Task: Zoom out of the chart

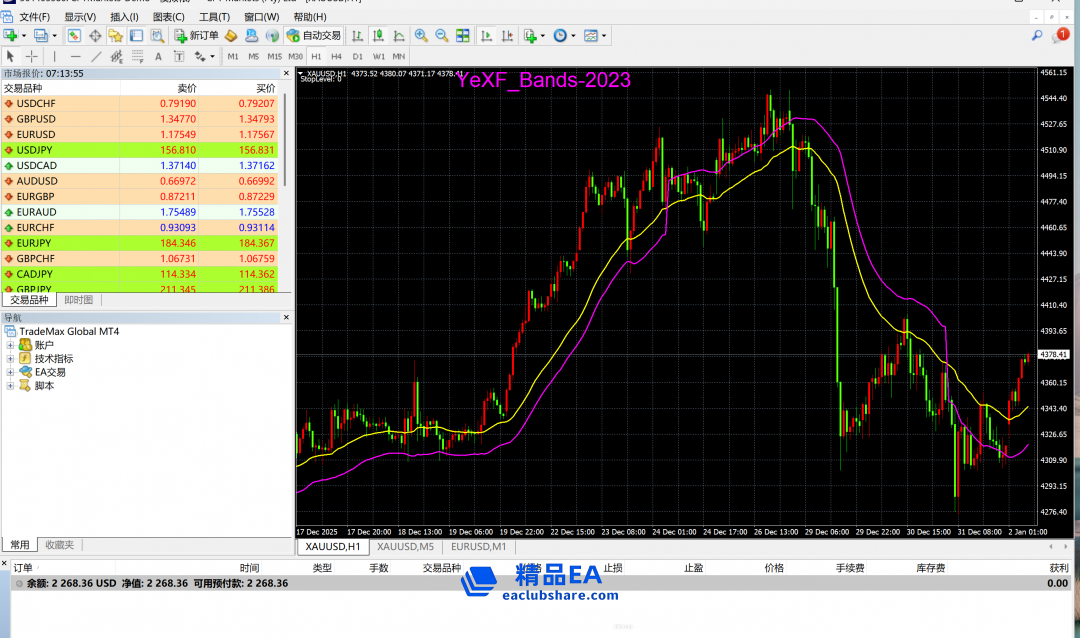Action: click(441, 35)
